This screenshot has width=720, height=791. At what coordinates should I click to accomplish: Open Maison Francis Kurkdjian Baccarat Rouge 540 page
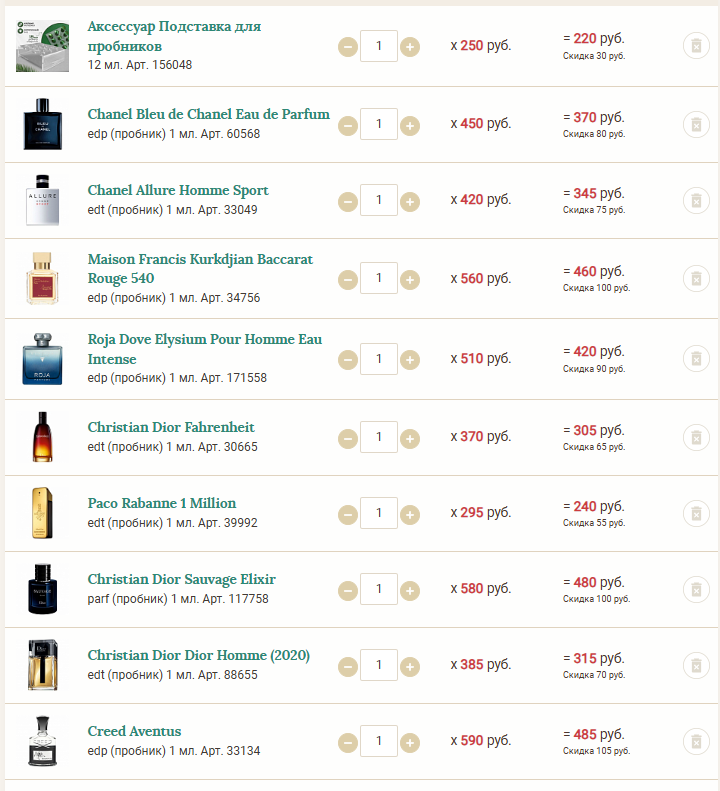point(200,268)
